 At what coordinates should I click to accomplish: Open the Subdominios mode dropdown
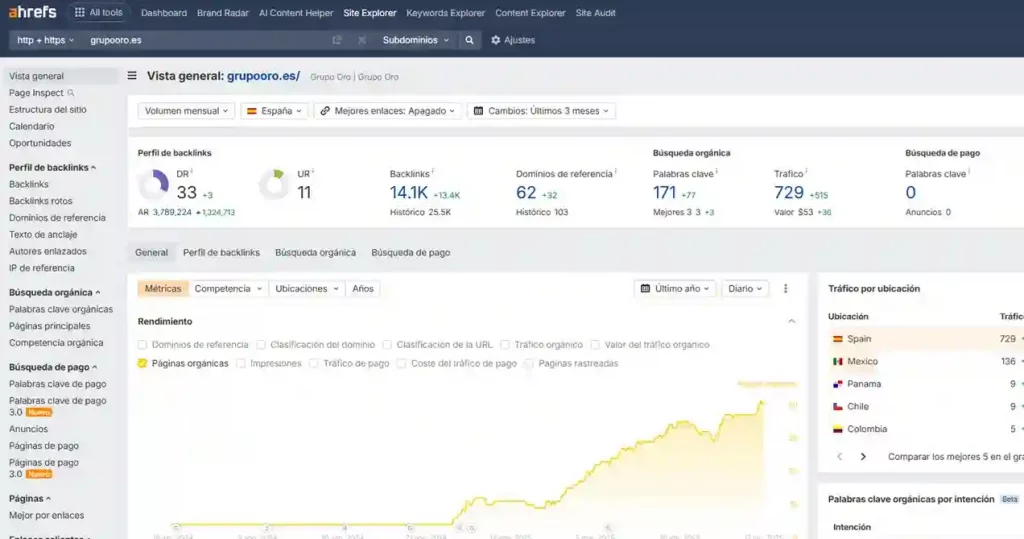tap(416, 40)
